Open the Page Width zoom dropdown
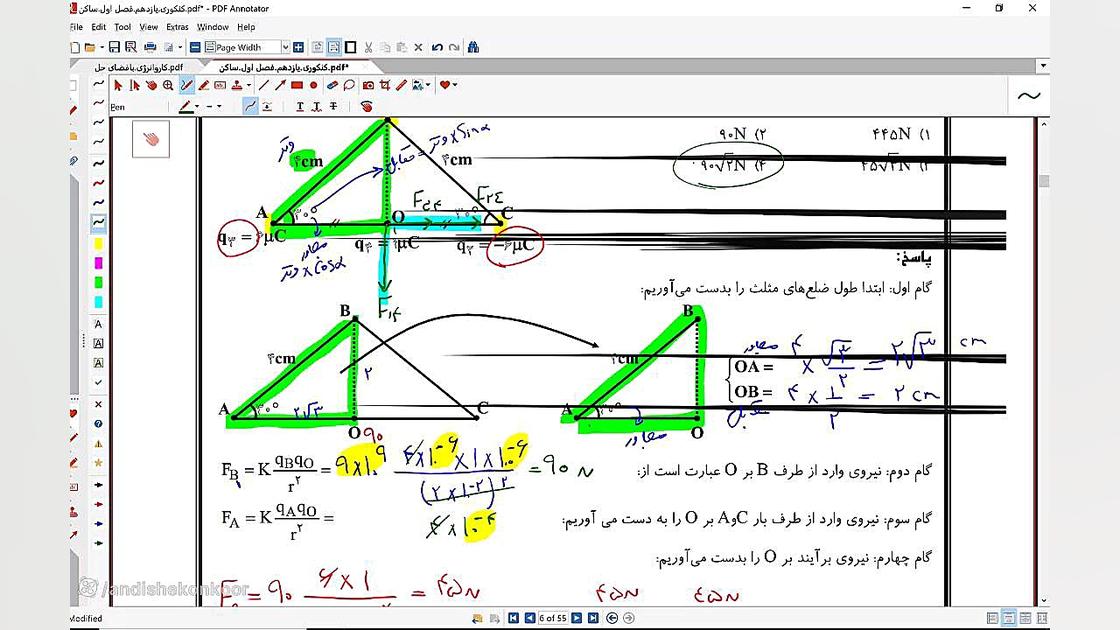Image resolution: width=1120 pixels, height=630 pixels. (x=286, y=47)
